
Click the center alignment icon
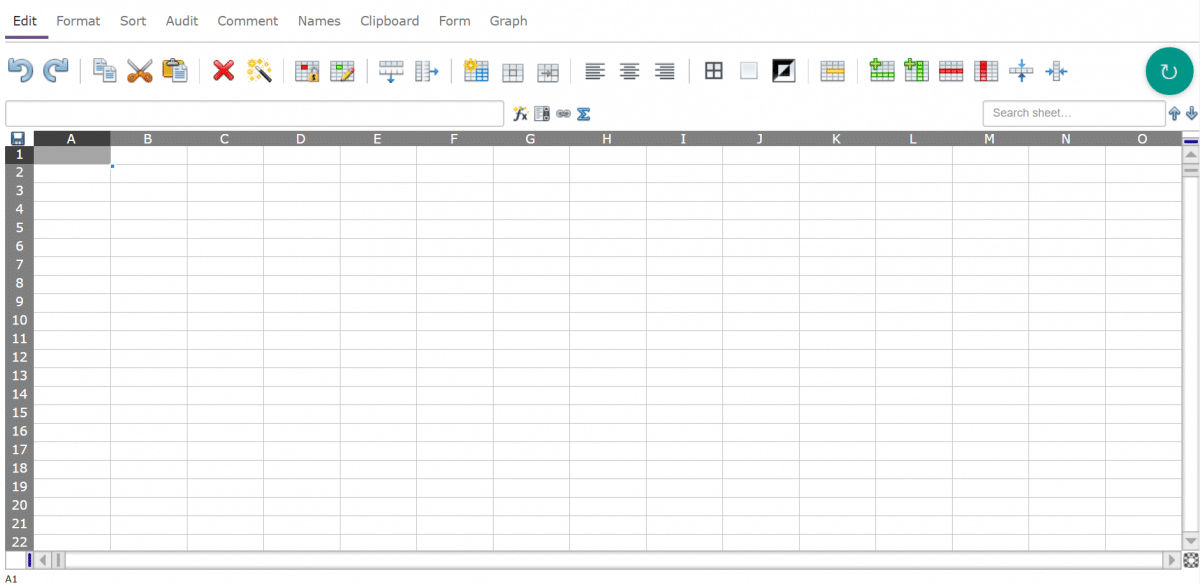(629, 71)
